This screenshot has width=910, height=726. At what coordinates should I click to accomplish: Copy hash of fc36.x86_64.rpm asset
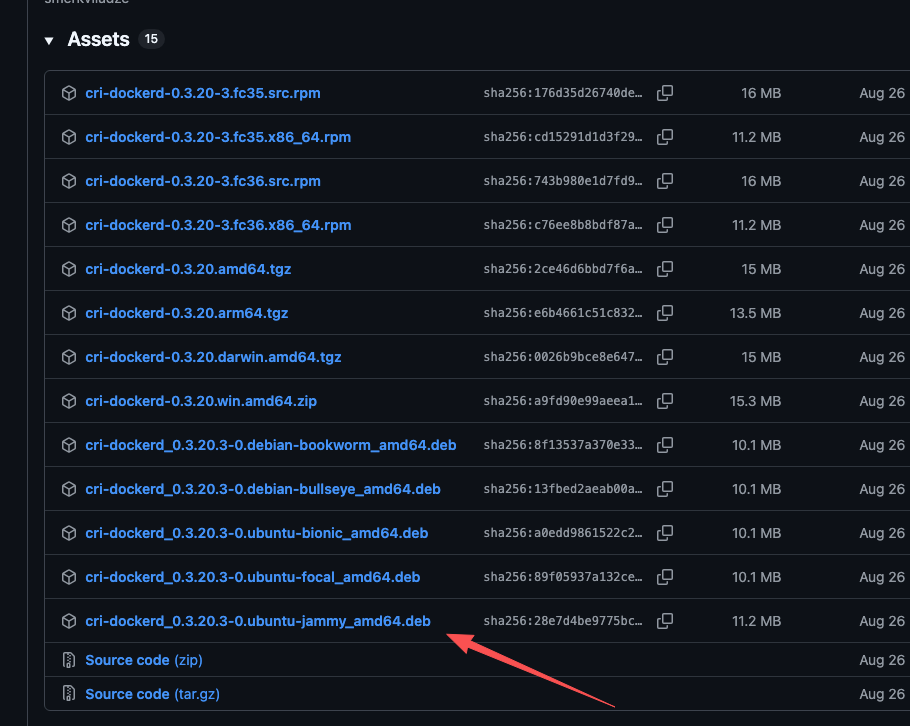pyautogui.click(x=665, y=225)
